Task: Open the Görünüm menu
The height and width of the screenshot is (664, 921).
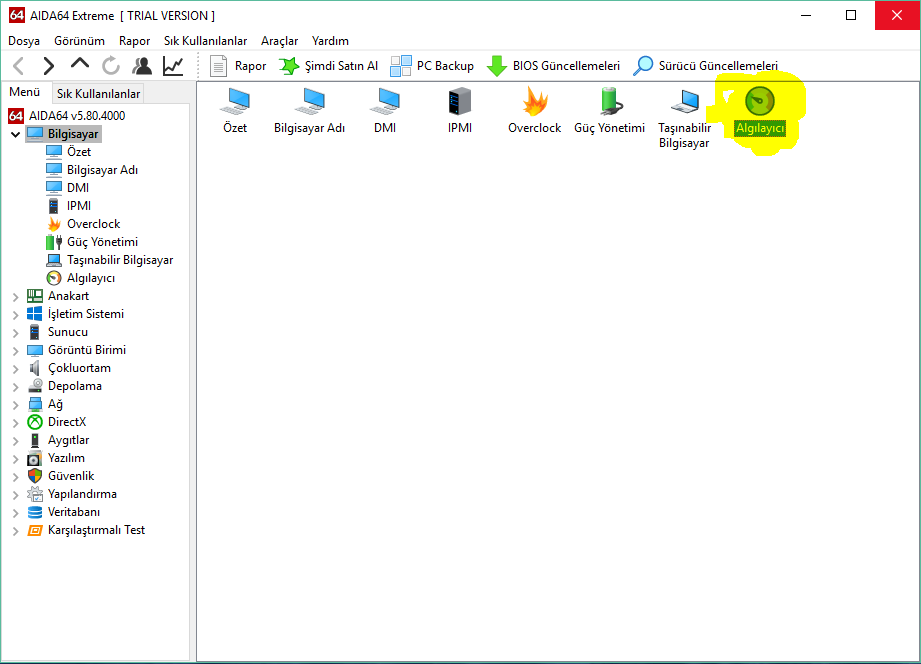Action: coord(79,41)
